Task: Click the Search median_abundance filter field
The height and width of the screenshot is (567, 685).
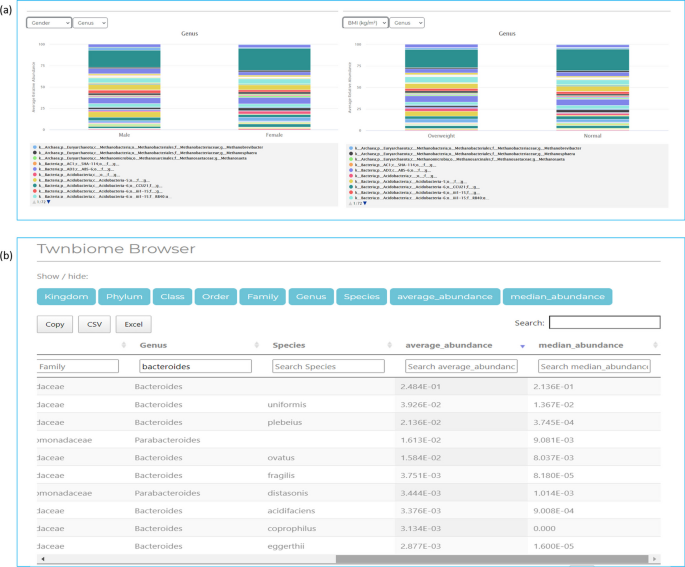Action: pyautogui.click(x=594, y=366)
